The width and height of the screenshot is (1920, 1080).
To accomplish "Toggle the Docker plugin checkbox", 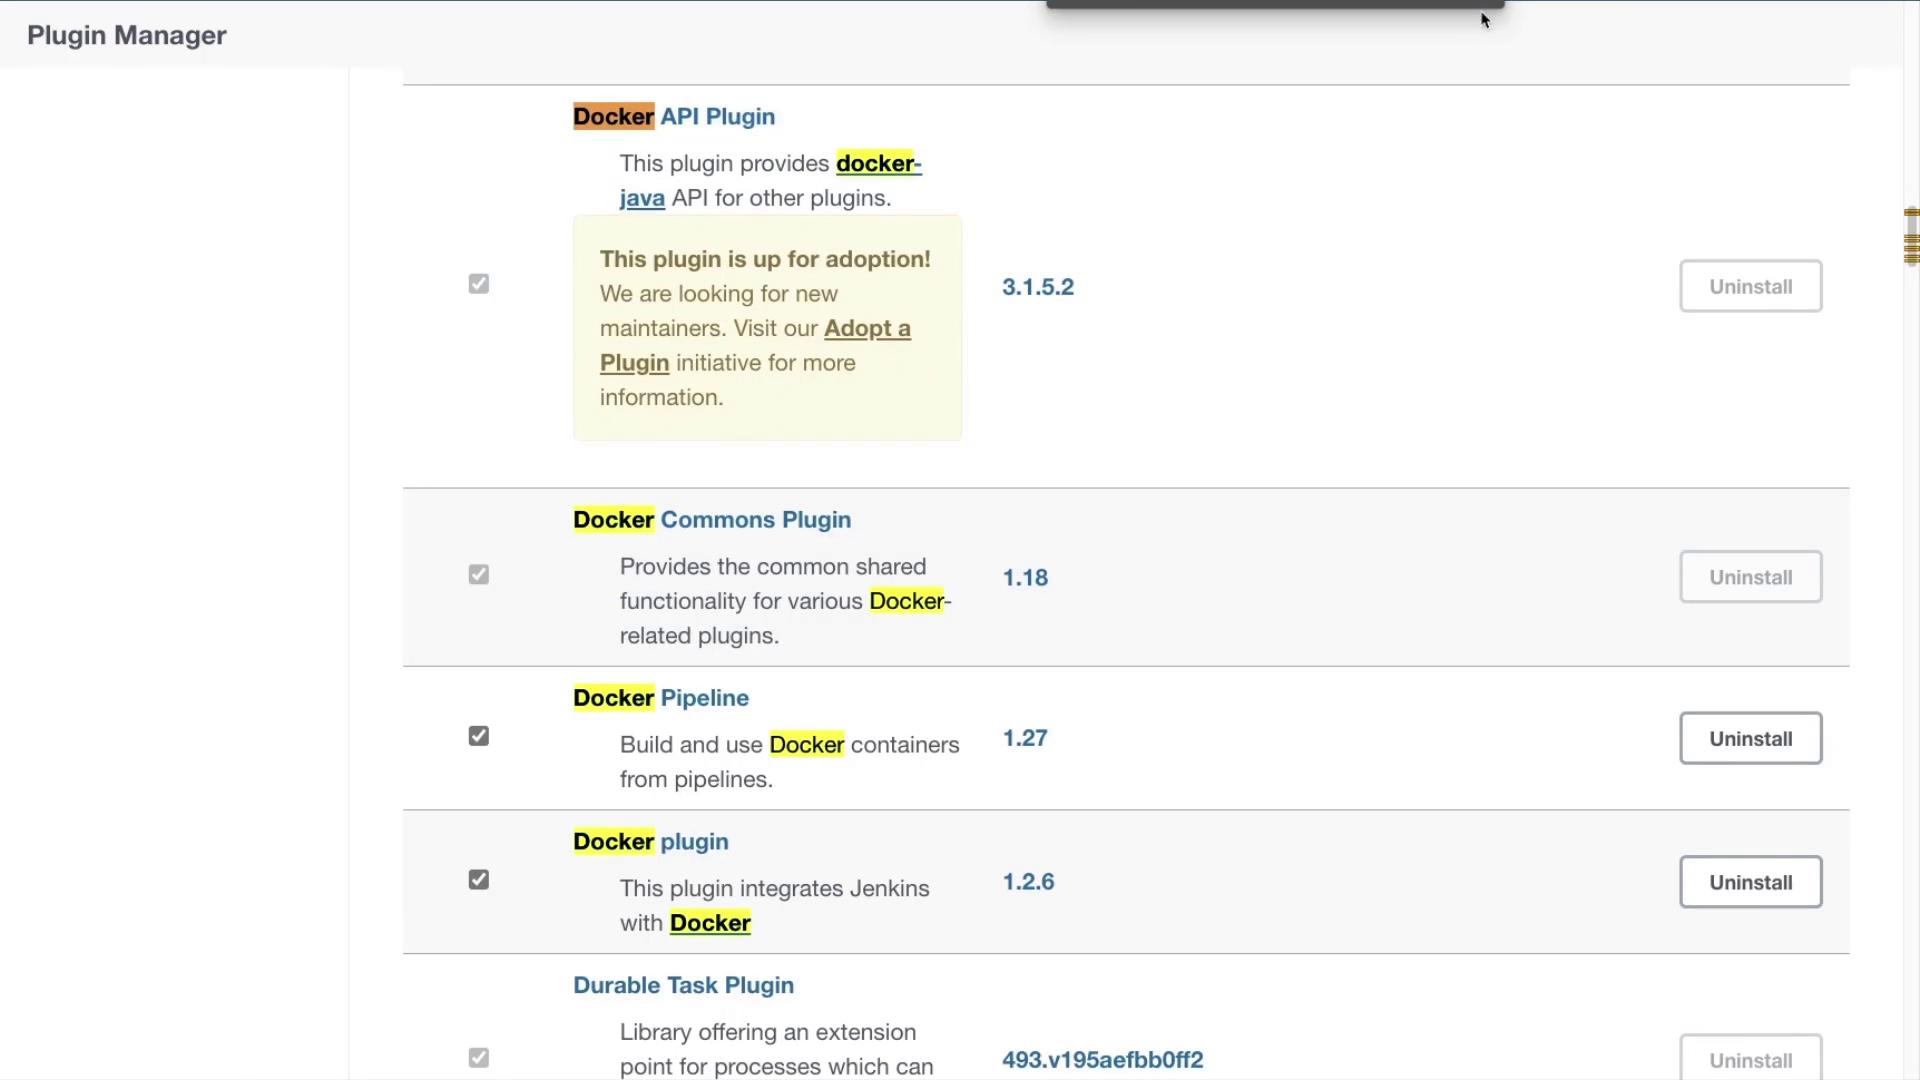I will click(478, 880).
